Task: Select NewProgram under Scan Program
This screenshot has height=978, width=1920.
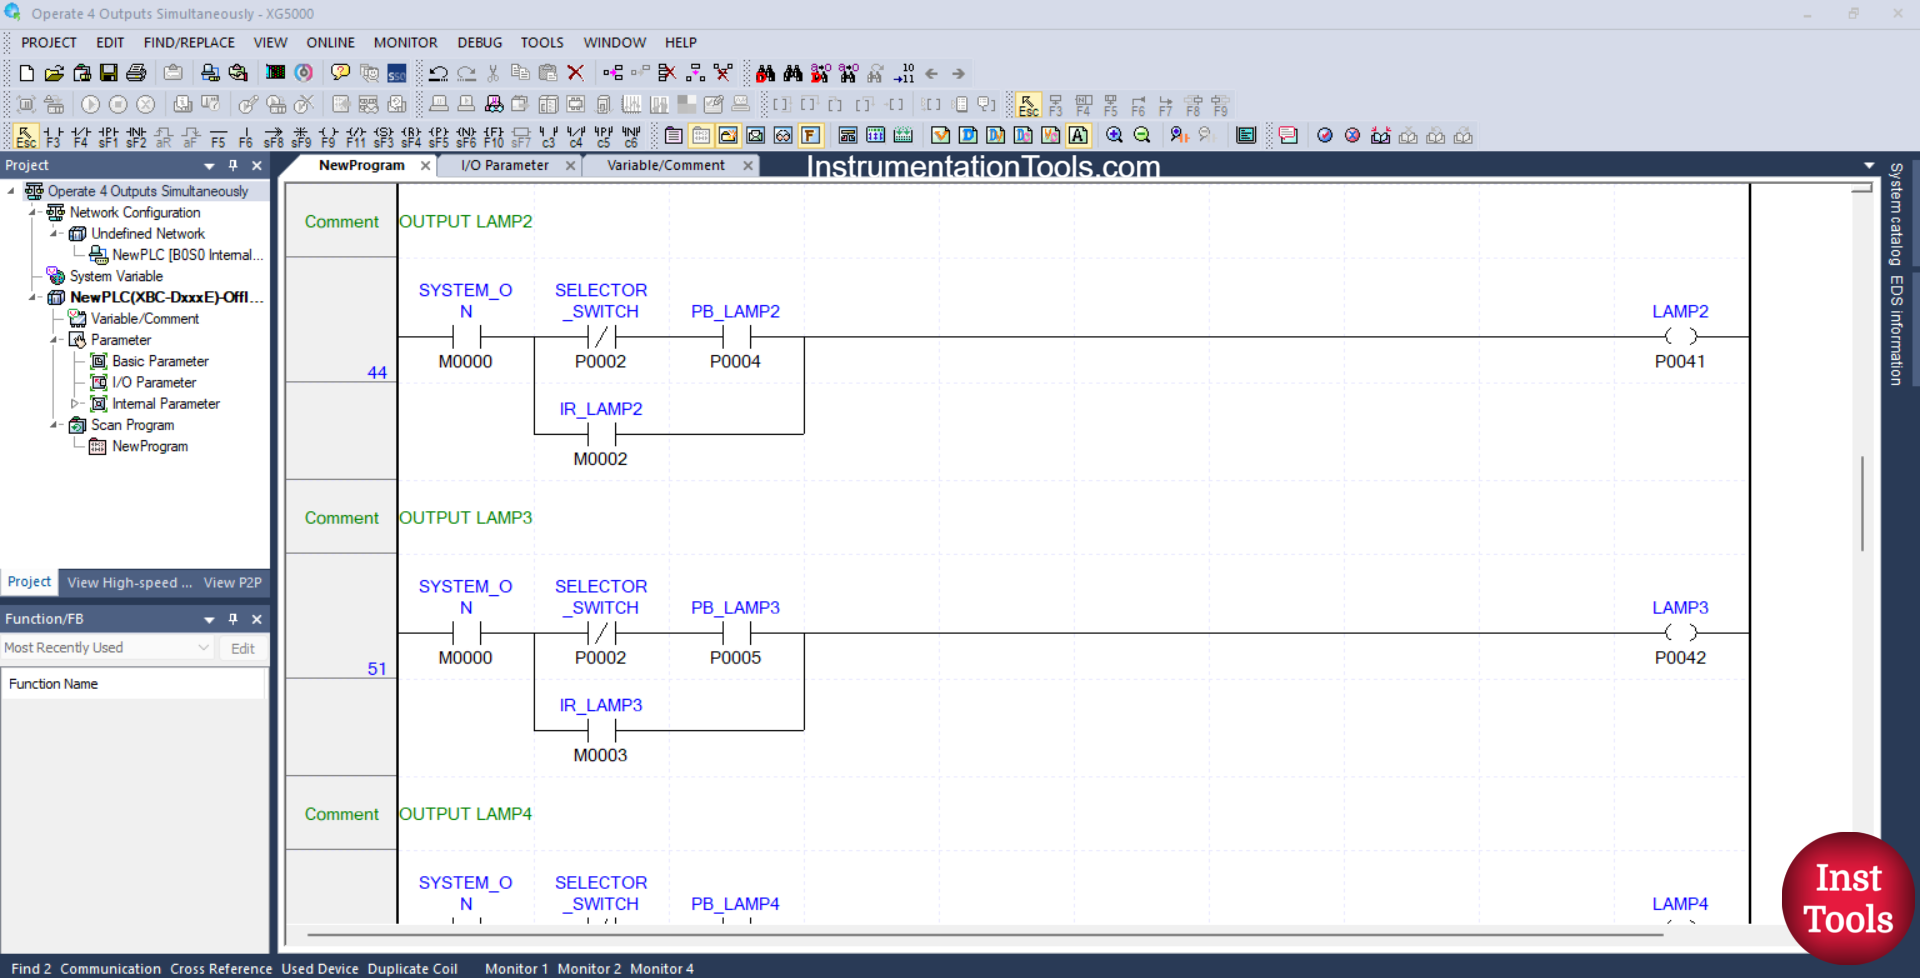Action: tap(148, 447)
